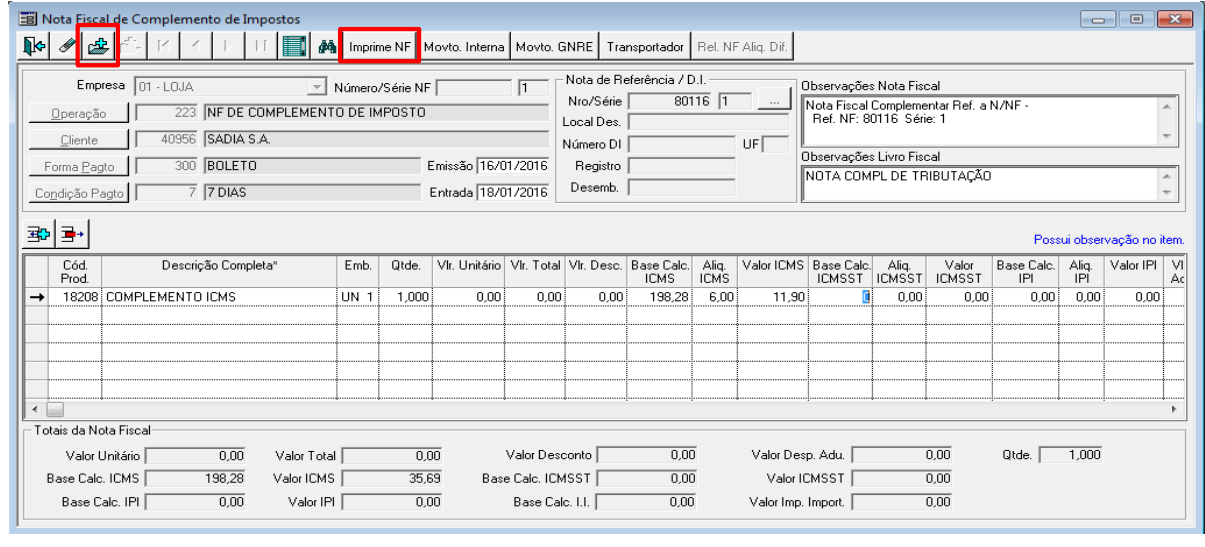Click the ellipsis button beside Nro/Série
Image resolution: width=1205 pixels, height=547 pixels.
774,101
